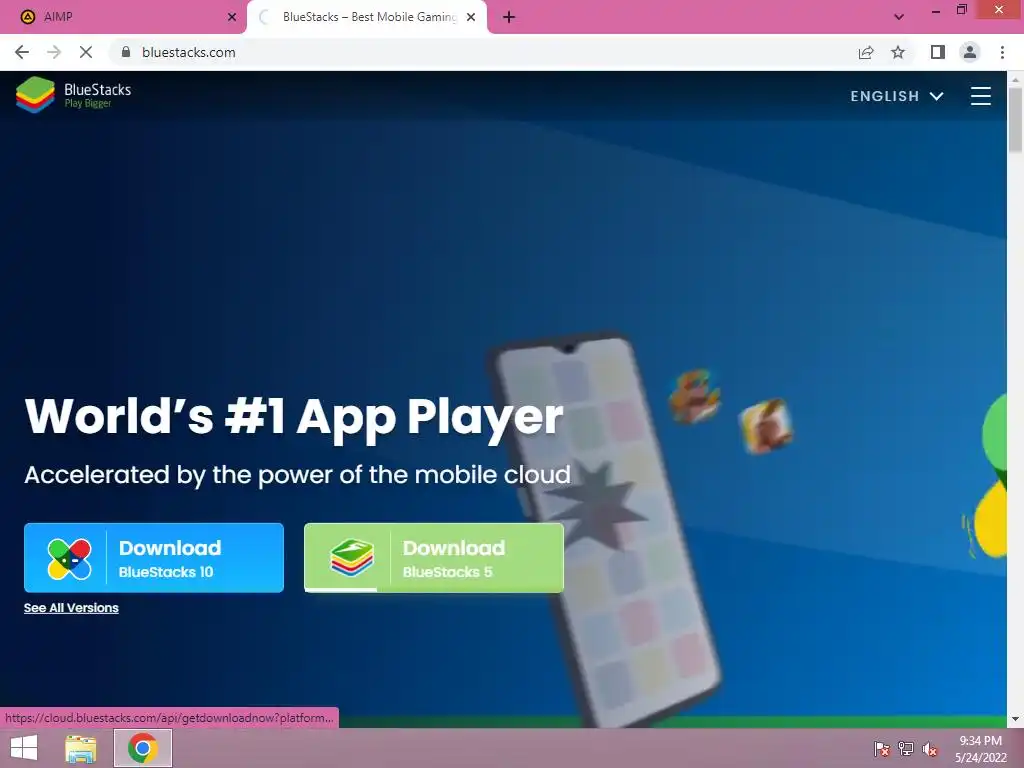Screen dimensions: 1024x768
Task: Click scrollbar down arrow
Action: pyautogui.click(x=1015, y=719)
